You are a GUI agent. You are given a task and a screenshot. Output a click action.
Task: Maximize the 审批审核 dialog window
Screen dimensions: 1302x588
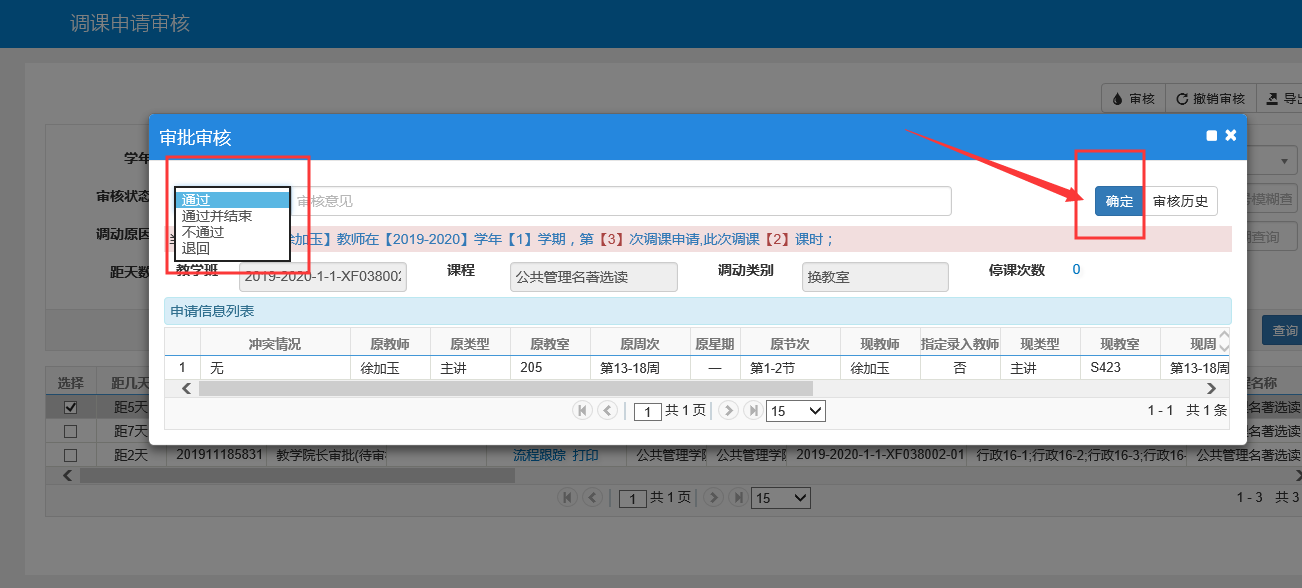pyautogui.click(x=1212, y=136)
